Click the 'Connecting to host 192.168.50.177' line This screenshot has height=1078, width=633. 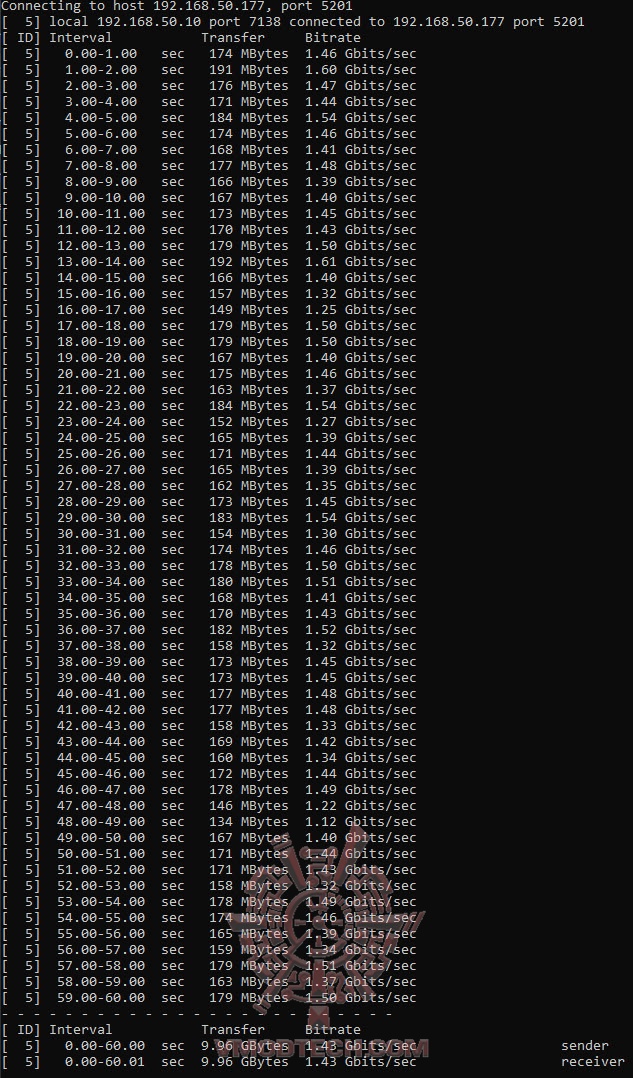(x=177, y=6)
